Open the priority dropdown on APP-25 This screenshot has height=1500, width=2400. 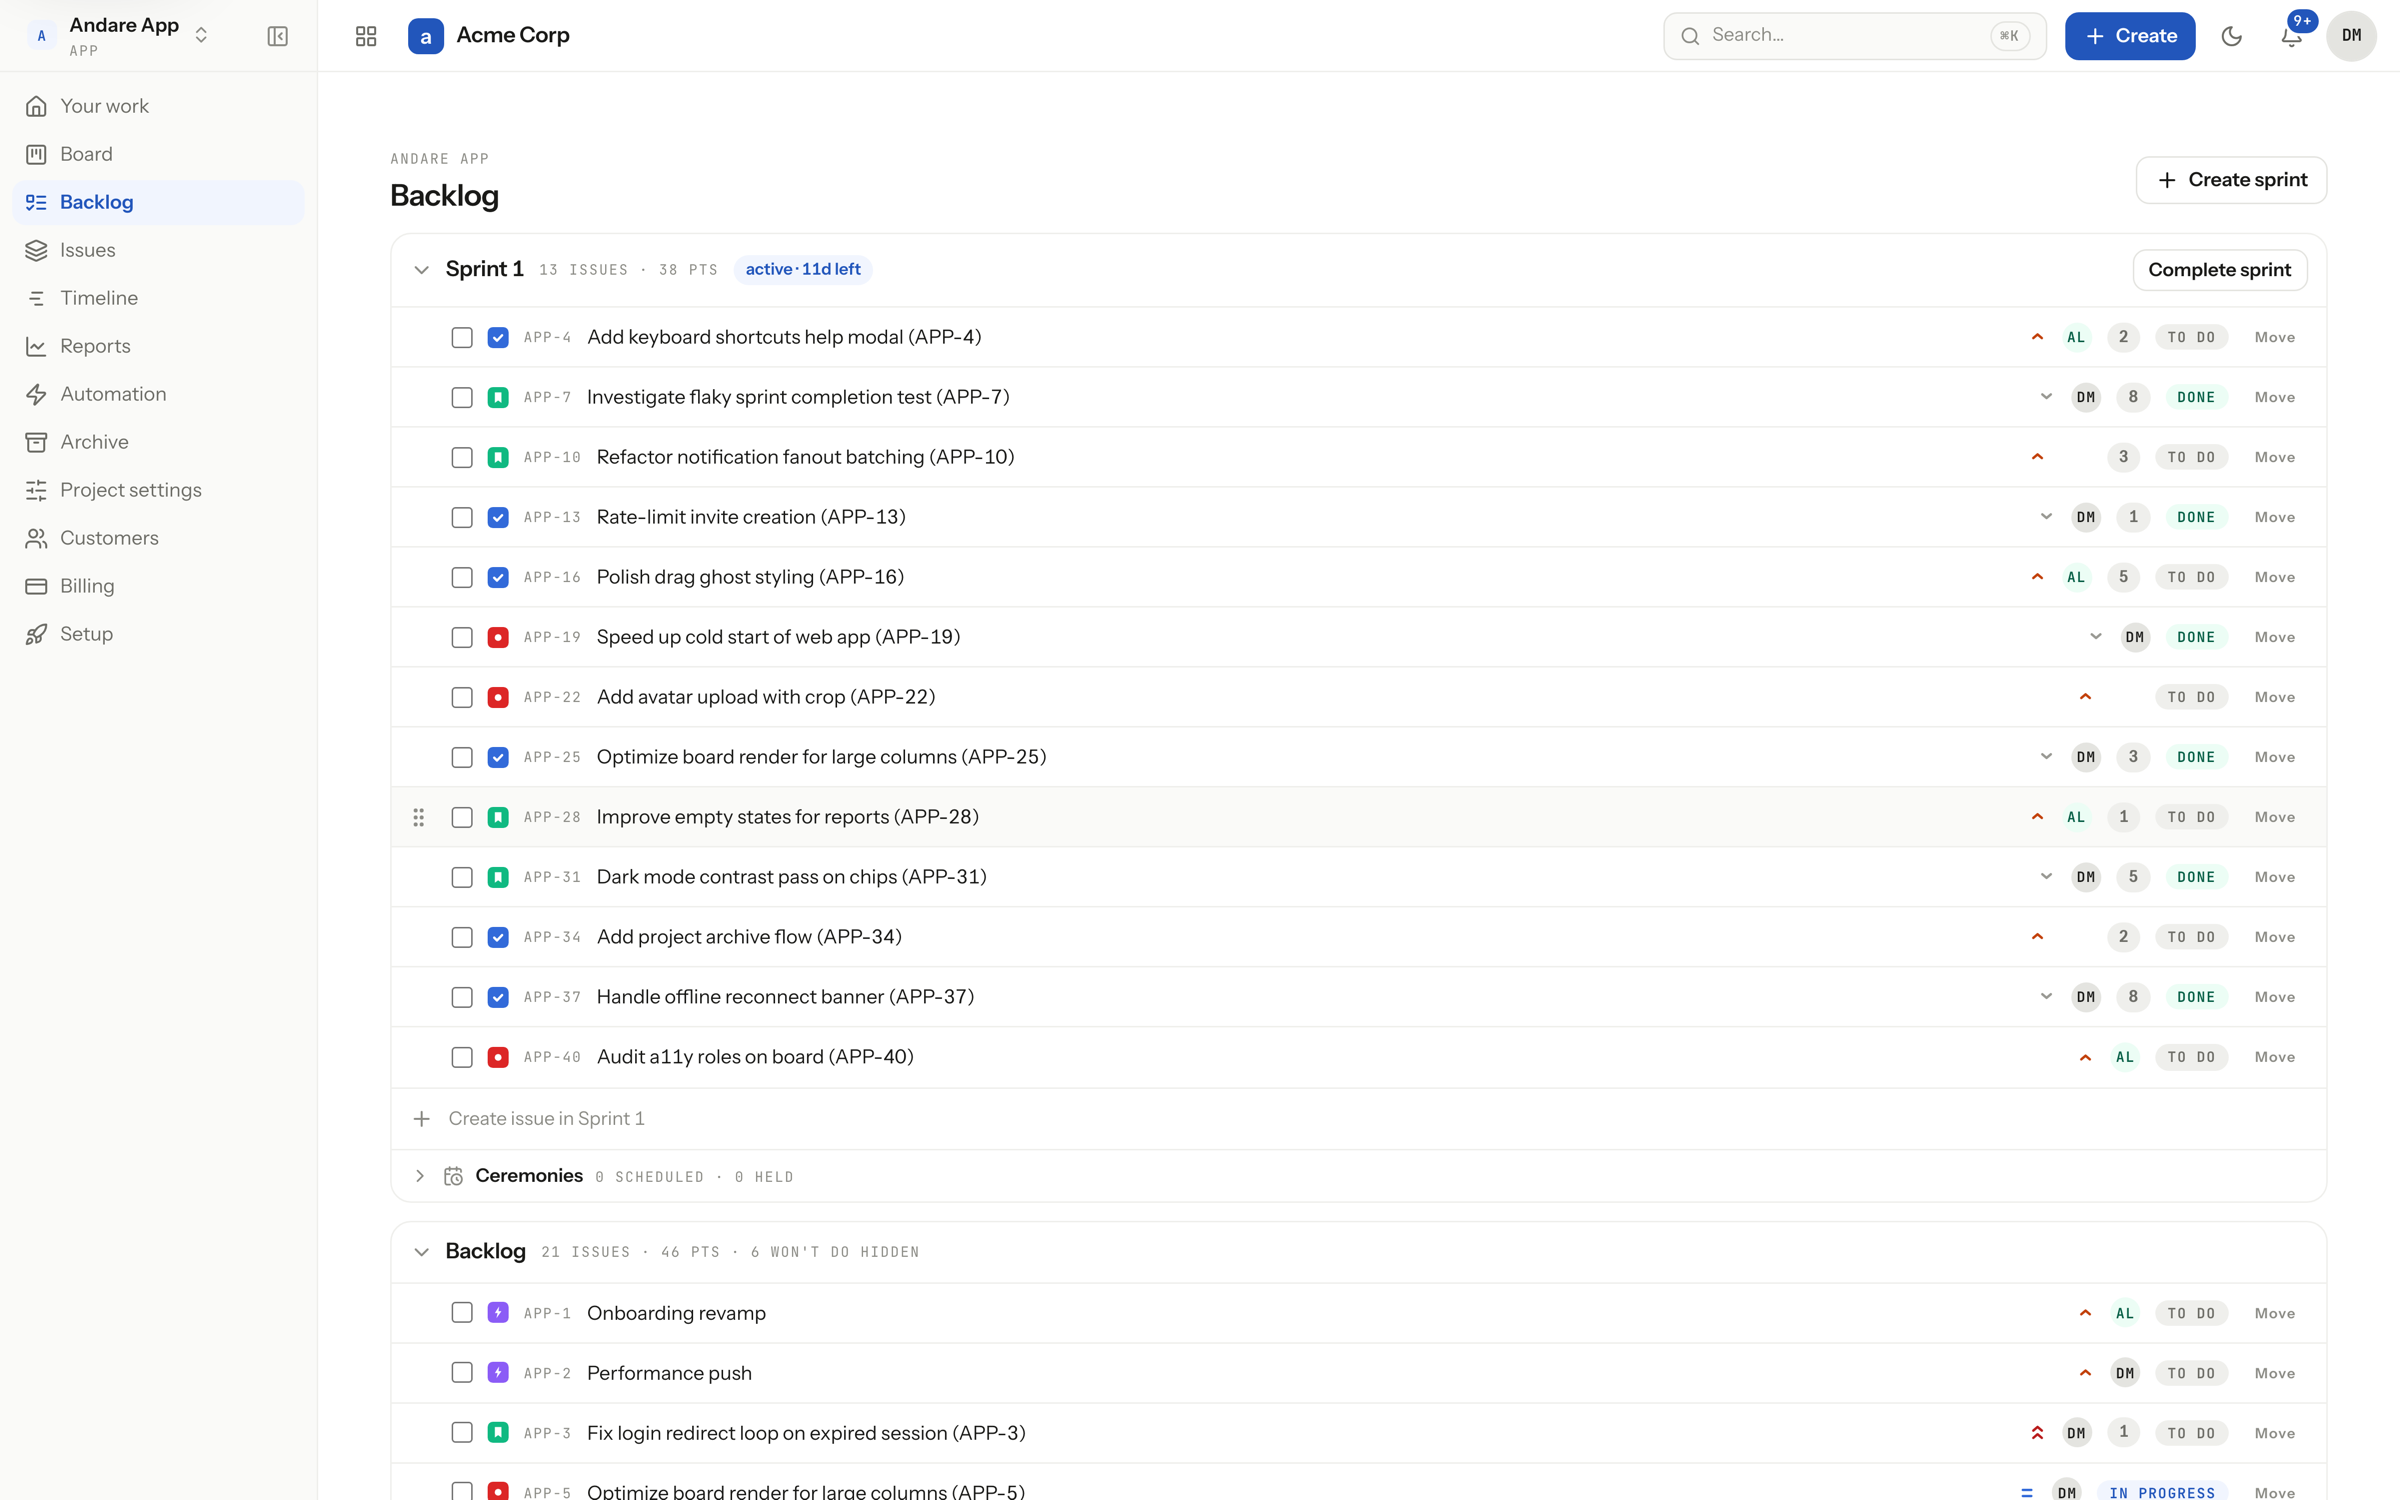pos(2046,757)
